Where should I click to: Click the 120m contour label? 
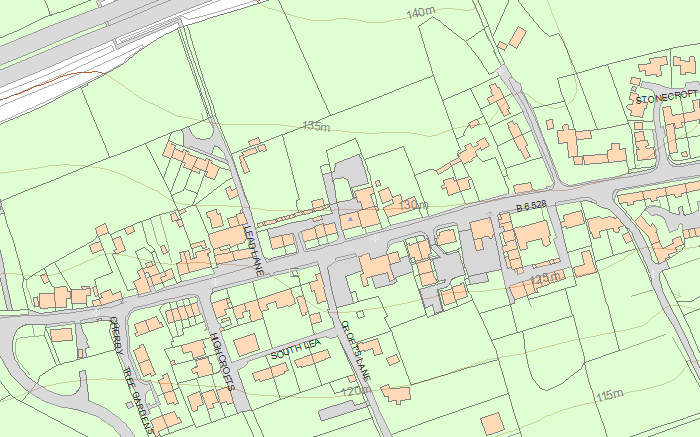tap(356, 391)
